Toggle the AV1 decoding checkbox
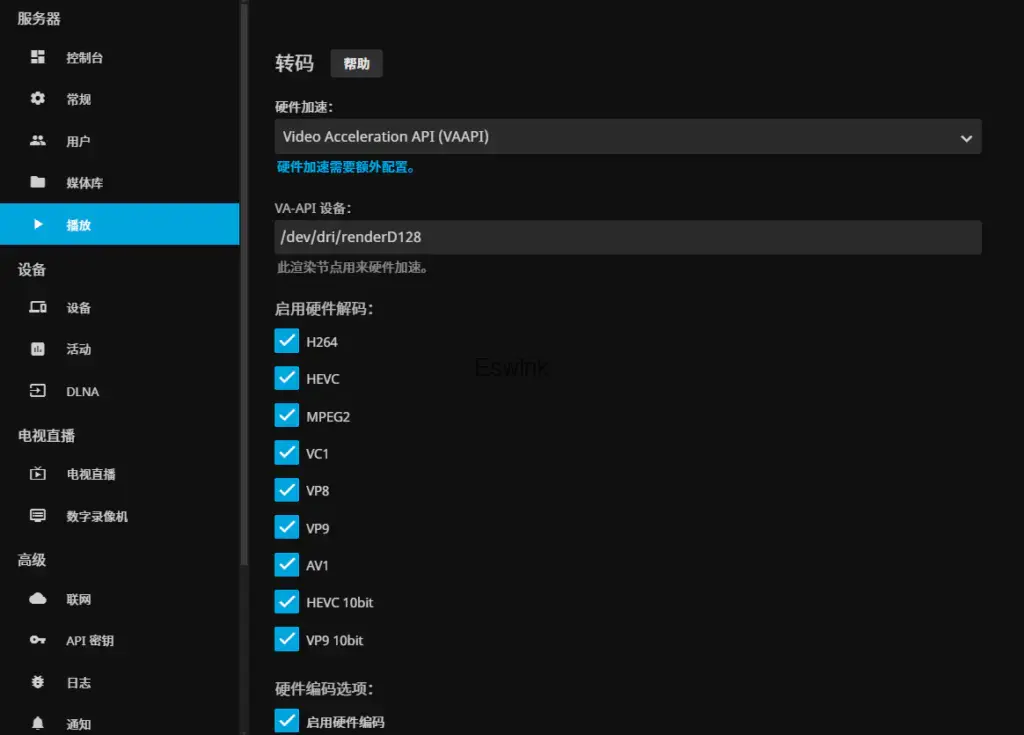The width and height of the screenshot is (1024, 735). tap(287, 565)
